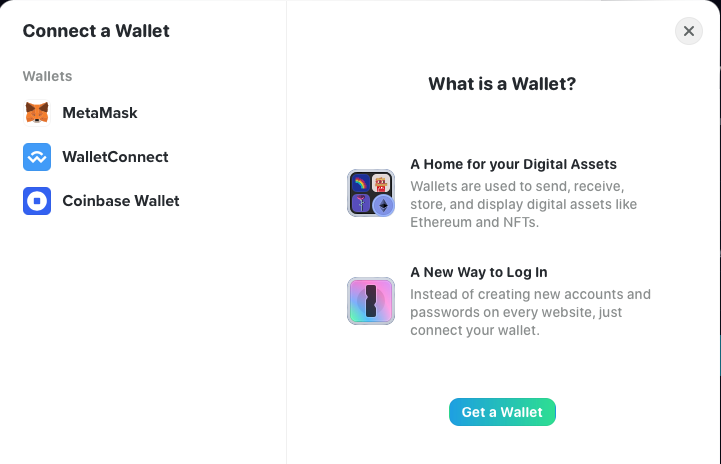Click the colorful keyhole login icon
Viewport: 721px width, 464px height.
point(371,301)
